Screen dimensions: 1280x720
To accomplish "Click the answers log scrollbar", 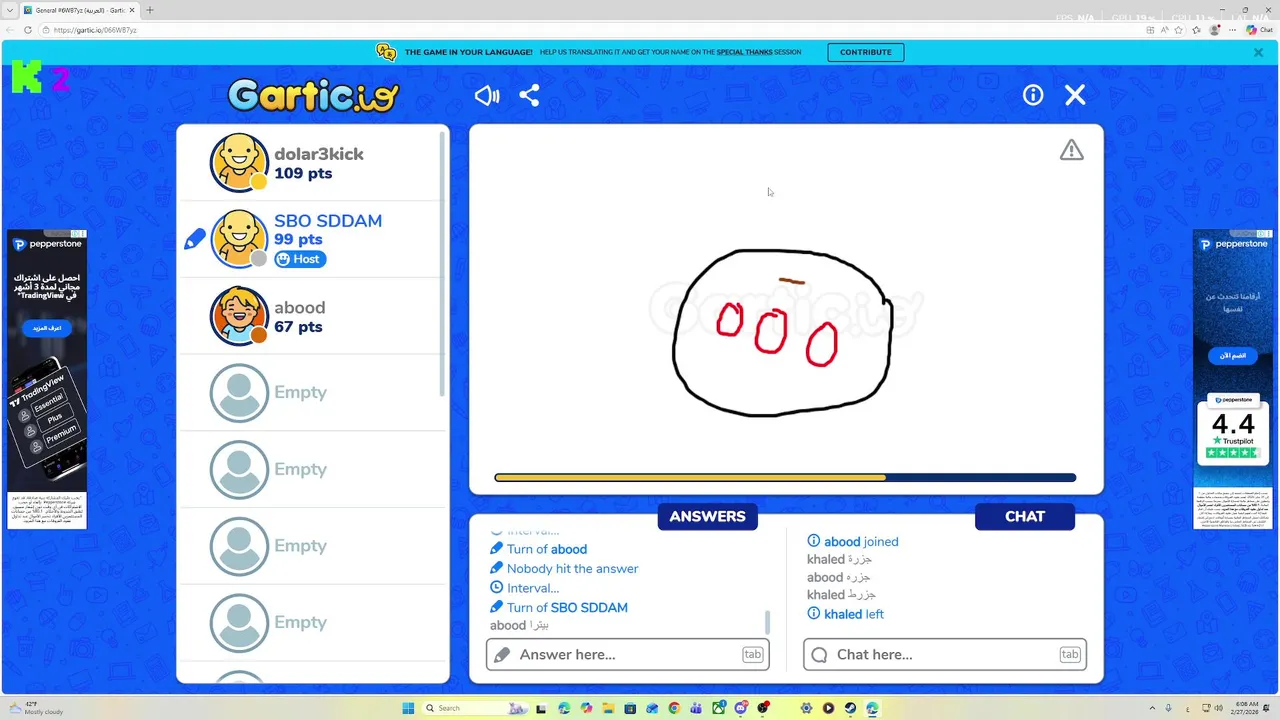I will pyautogui.click(x=768, y=622).
